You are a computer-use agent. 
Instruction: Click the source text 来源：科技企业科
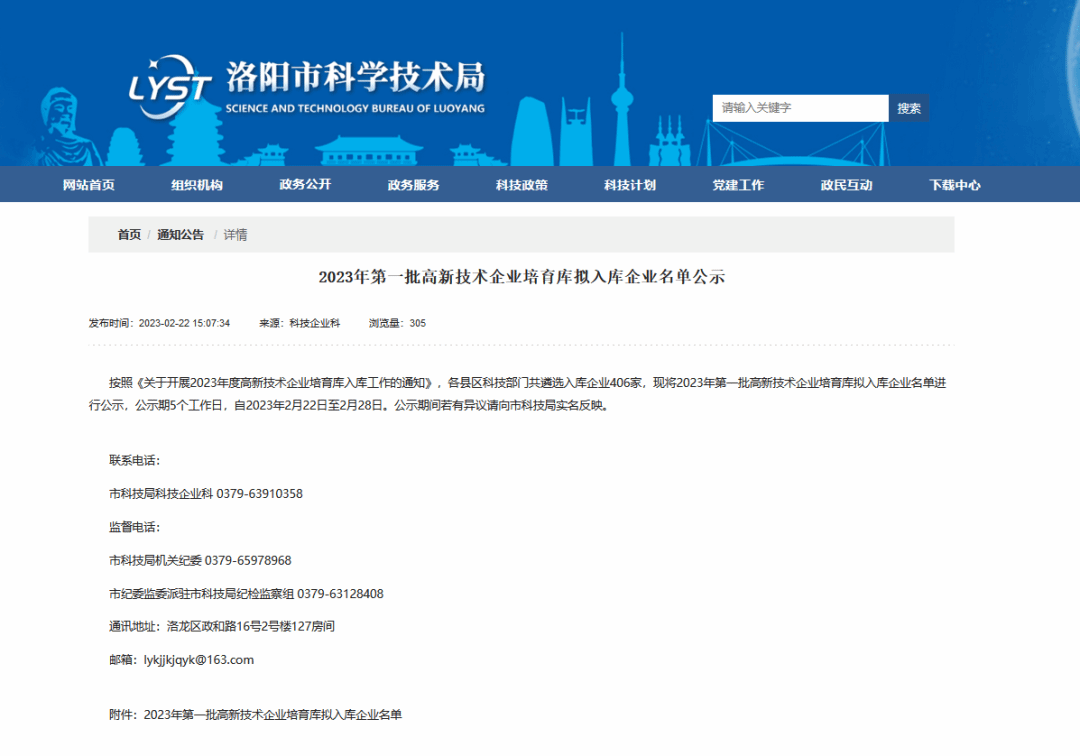tap(300, 323)
